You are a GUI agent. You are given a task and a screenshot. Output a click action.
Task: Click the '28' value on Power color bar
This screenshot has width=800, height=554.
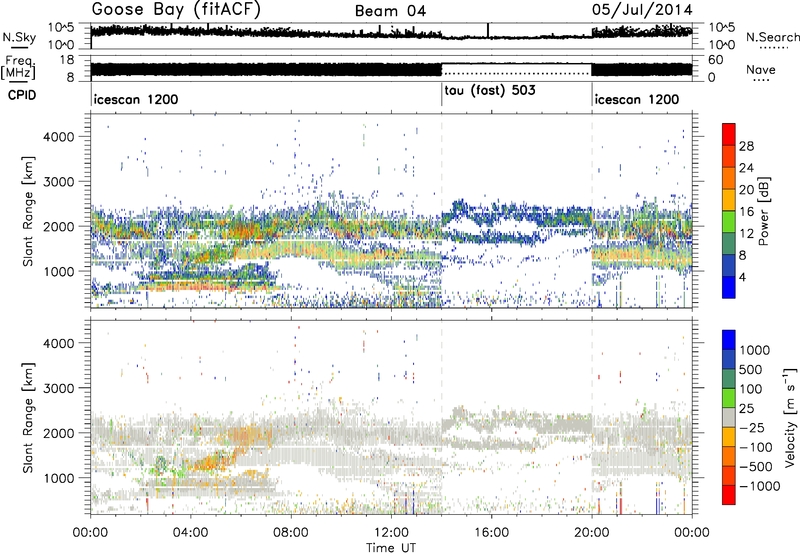(746, 146)
